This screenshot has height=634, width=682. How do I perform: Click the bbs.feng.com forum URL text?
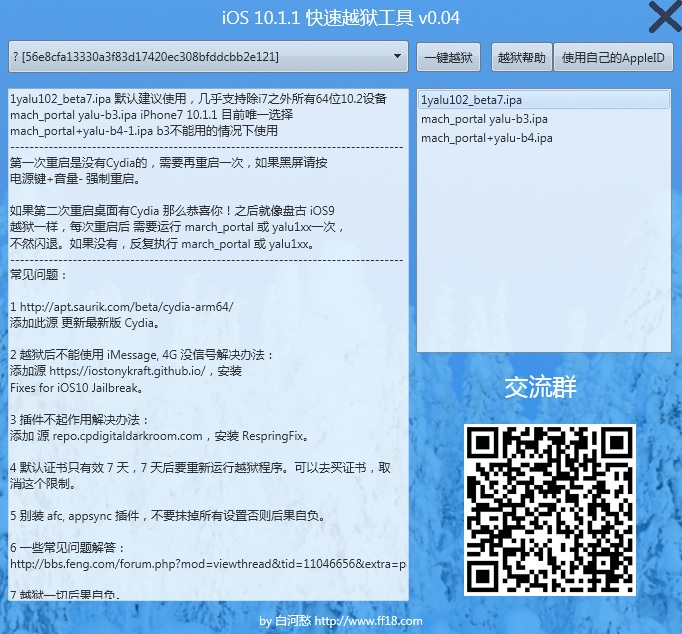coord(208,564)
